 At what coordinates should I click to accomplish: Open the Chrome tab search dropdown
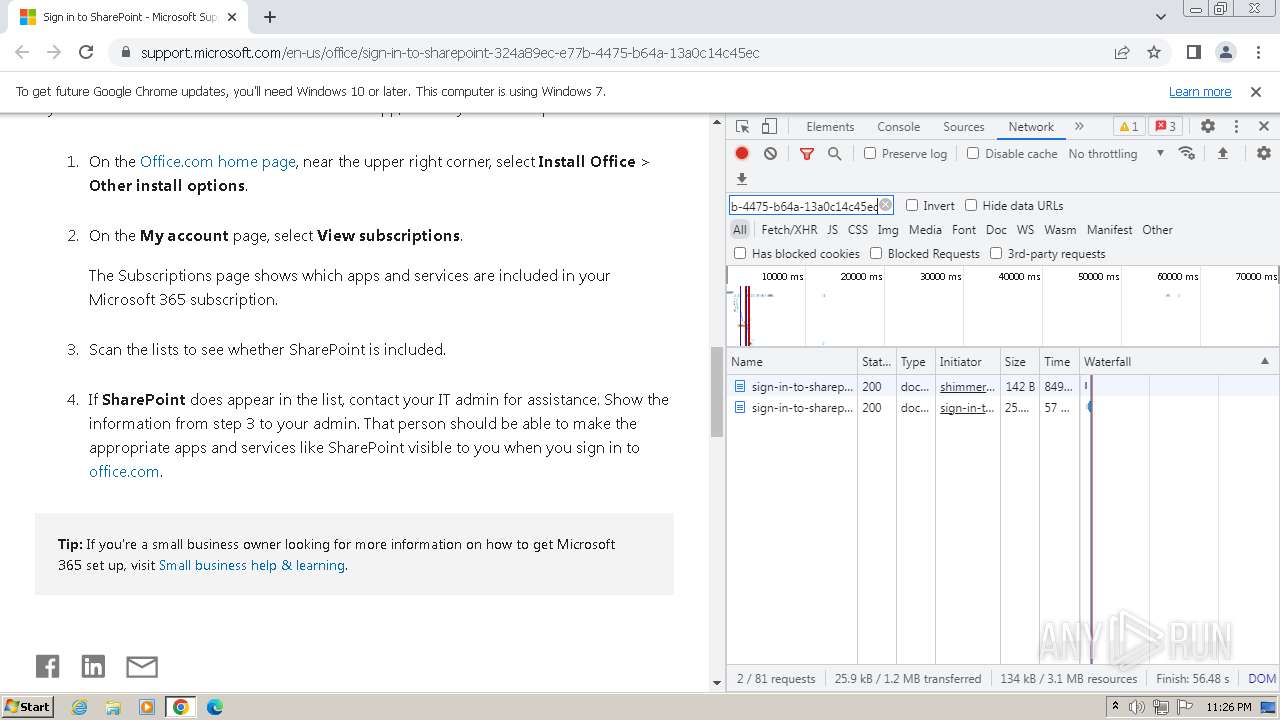click(1161, 17)
